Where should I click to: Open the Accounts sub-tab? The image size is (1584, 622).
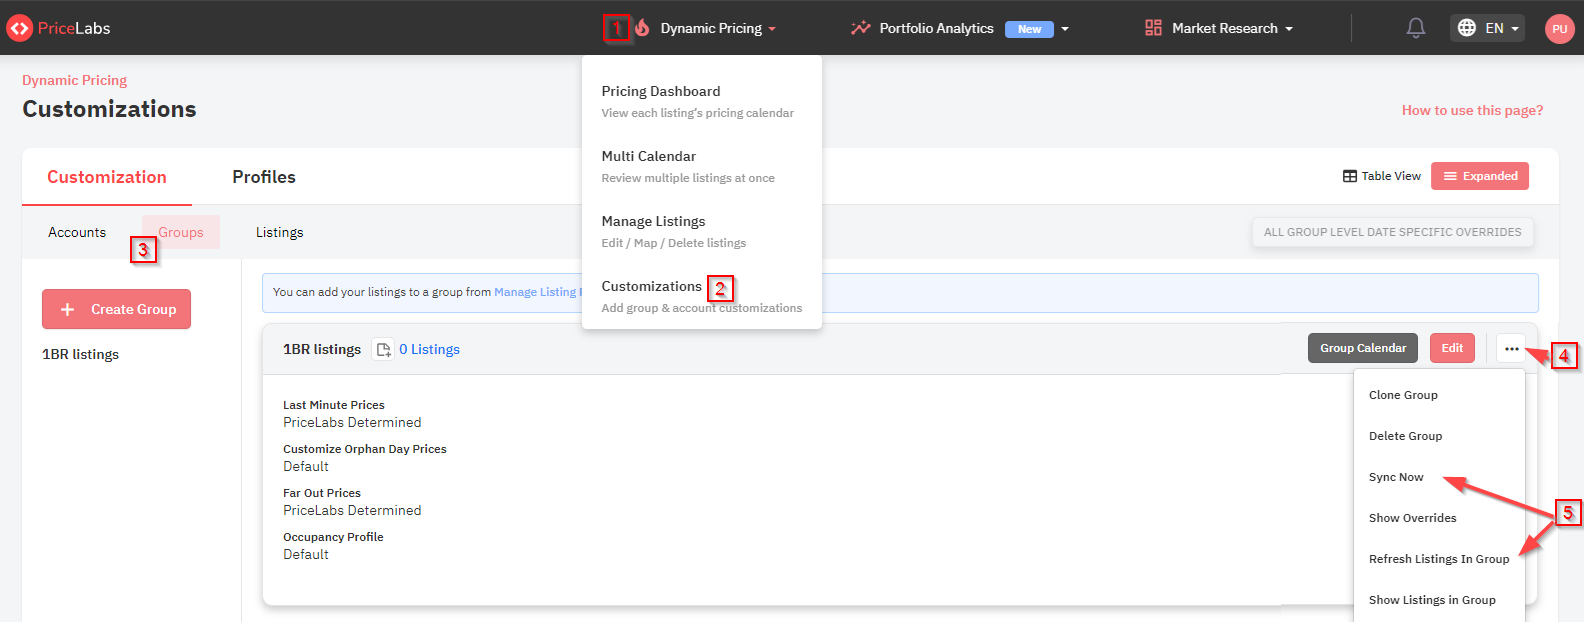coord(77,232)
